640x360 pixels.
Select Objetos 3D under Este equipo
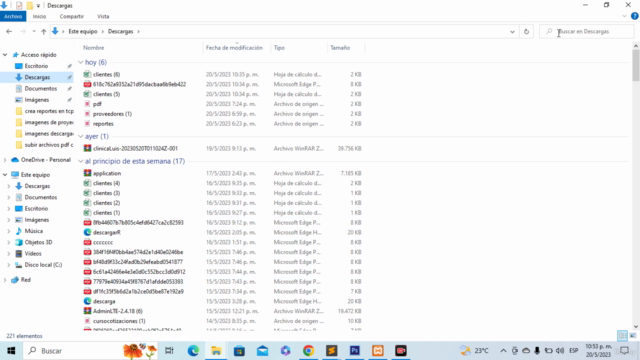pyautogui.click(x=38, y=242)
